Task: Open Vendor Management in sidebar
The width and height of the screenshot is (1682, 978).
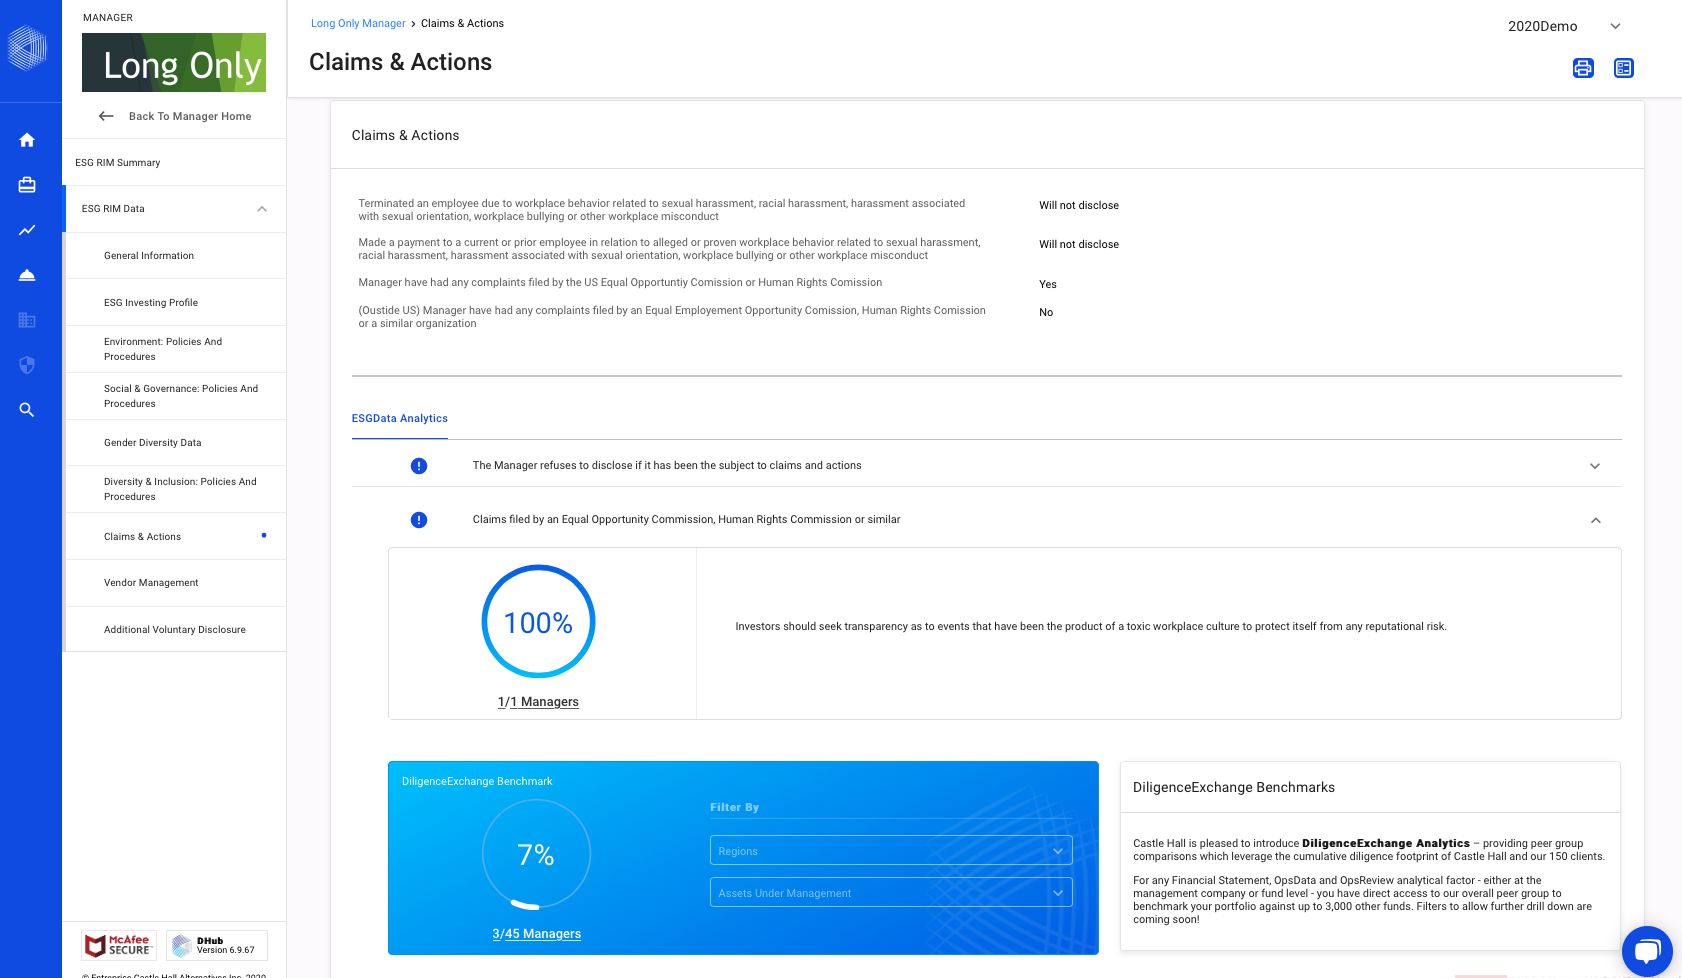Action: click(151, 583)
